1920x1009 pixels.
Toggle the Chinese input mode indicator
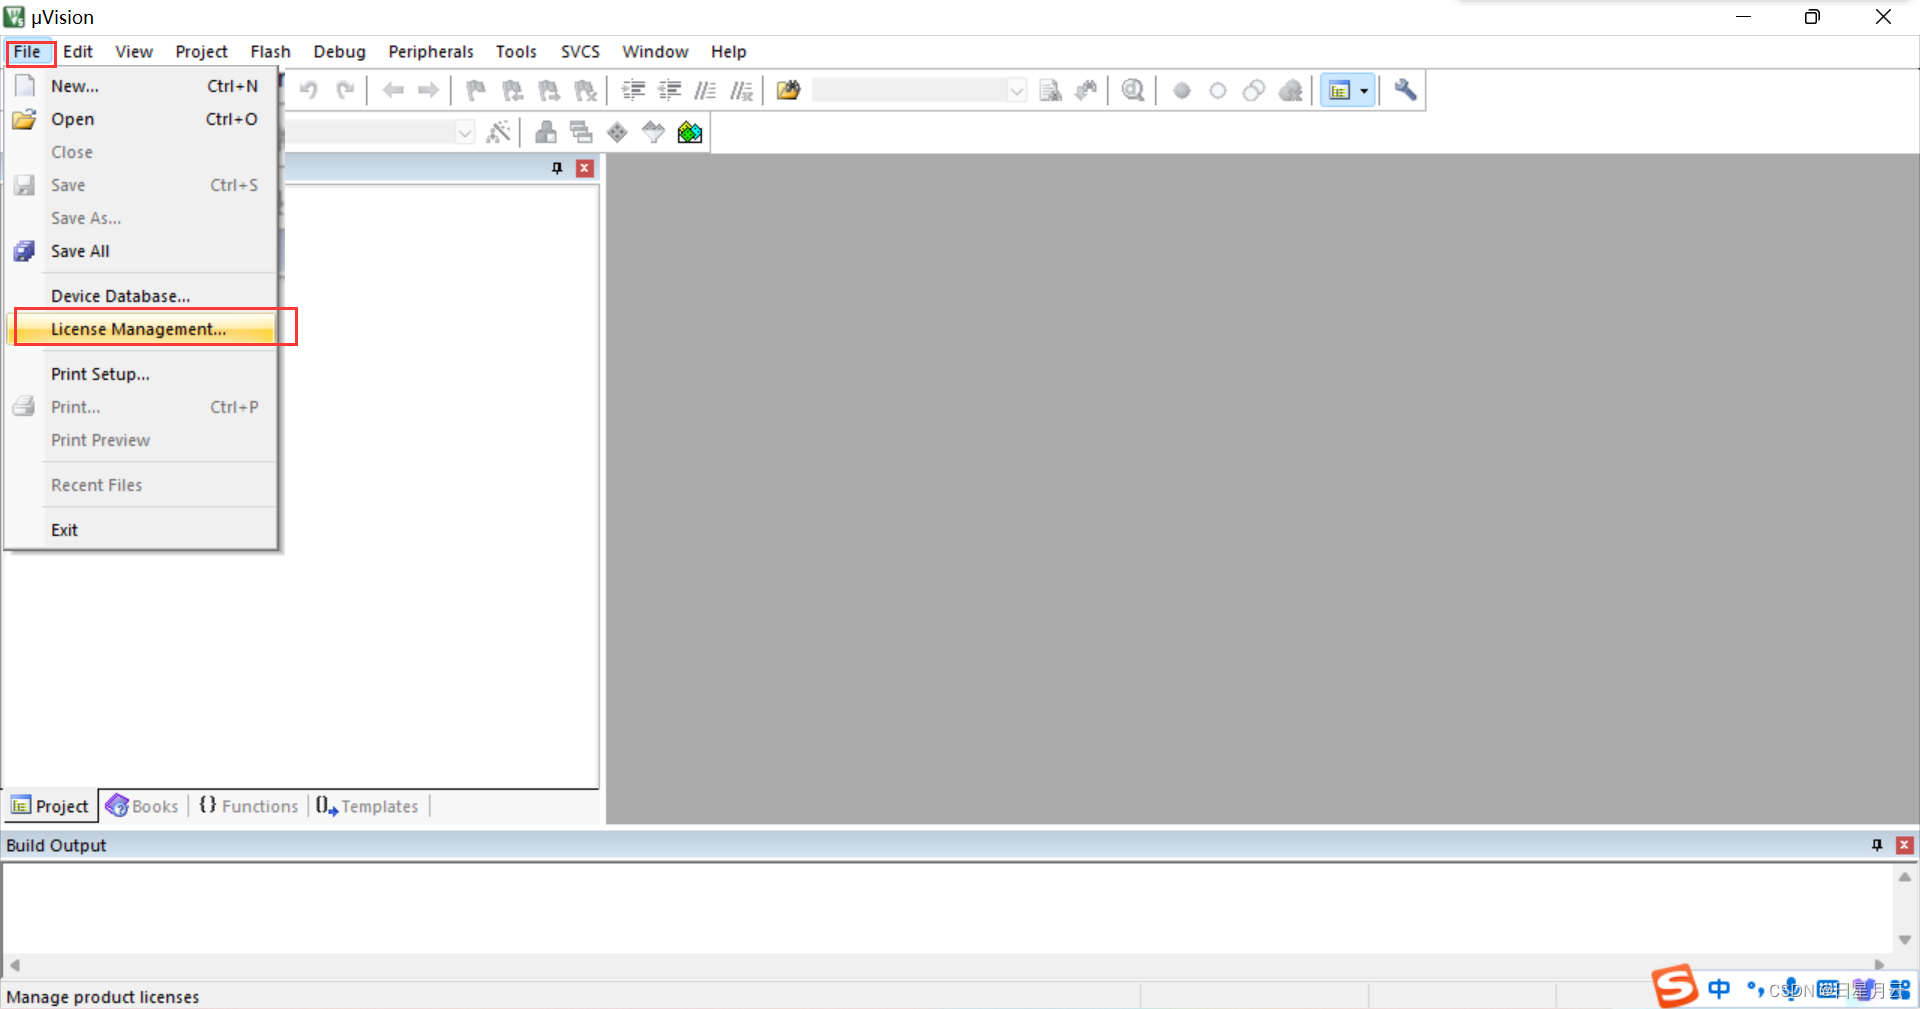pyautogui.click(x=1719, y=990)
